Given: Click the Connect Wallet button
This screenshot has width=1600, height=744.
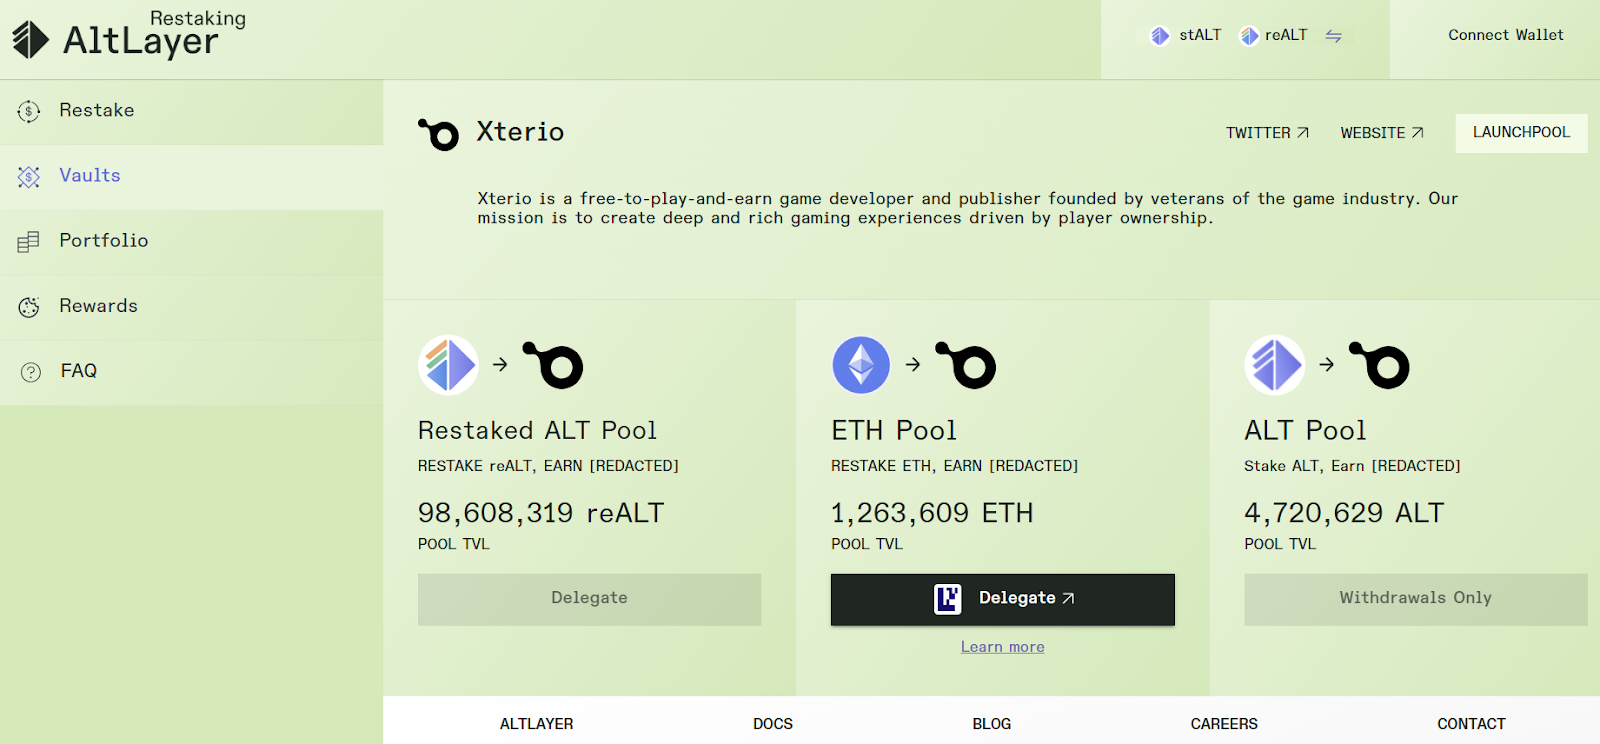Looking at the screenshot, I should [1505, 35].
